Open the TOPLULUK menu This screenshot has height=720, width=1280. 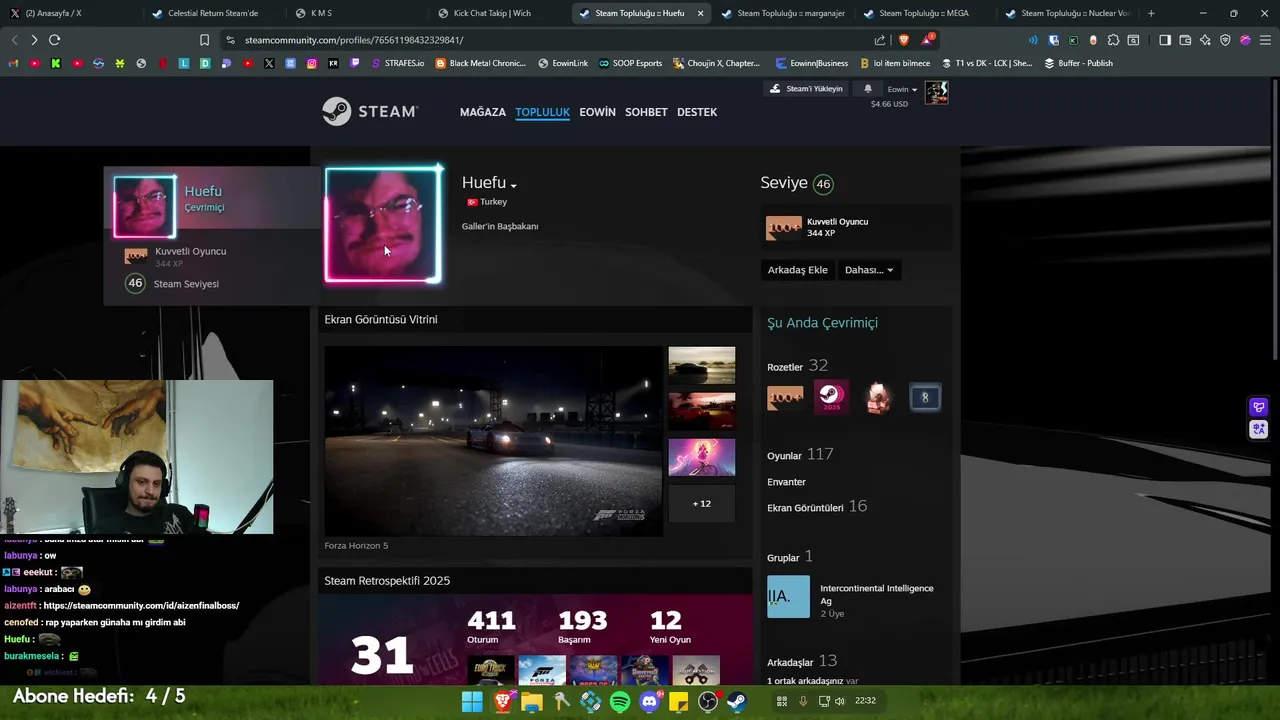pos(542,112)
